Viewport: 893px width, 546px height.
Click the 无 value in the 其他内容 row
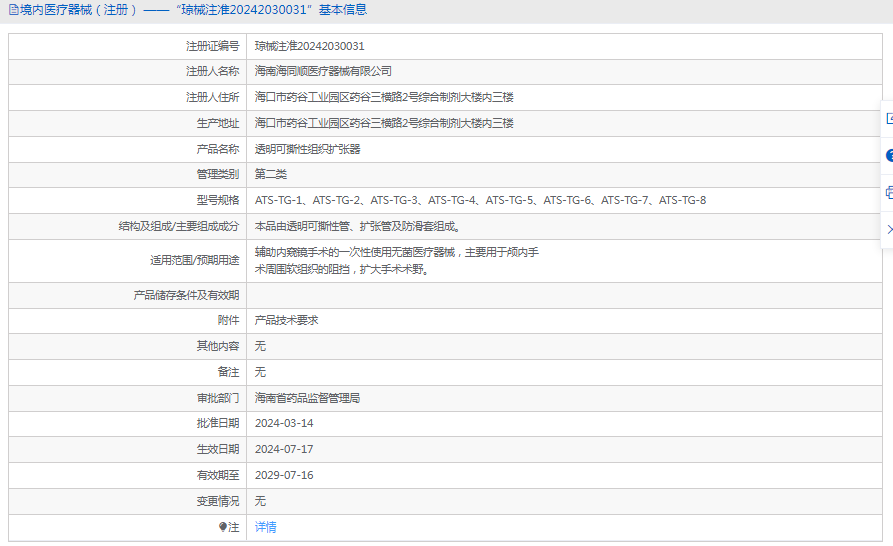pos(260,346)
